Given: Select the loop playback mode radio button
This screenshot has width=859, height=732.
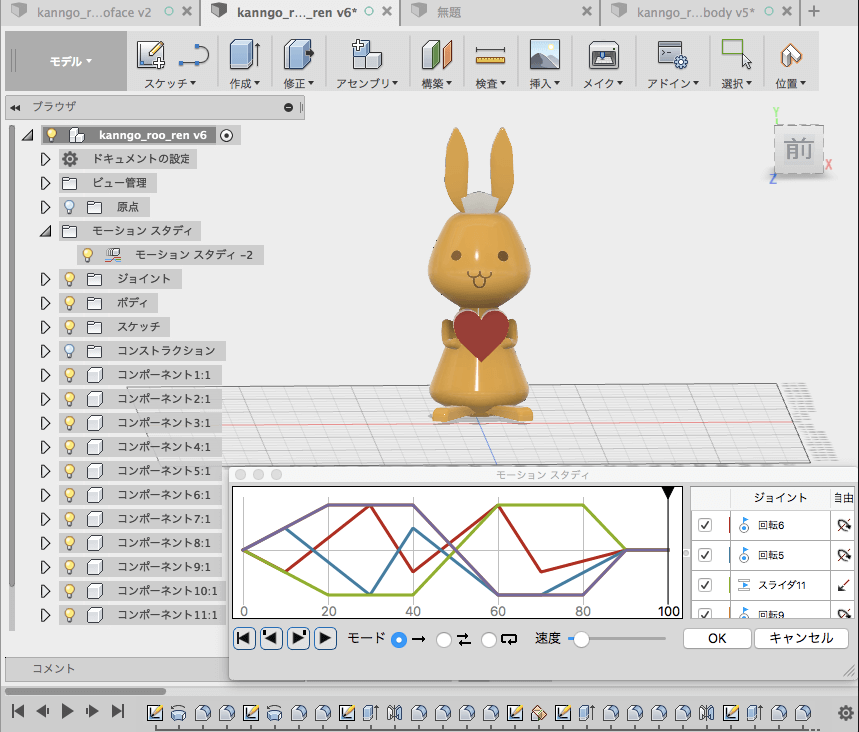Looking at the screenshot, I should click(x=489, y=639).
